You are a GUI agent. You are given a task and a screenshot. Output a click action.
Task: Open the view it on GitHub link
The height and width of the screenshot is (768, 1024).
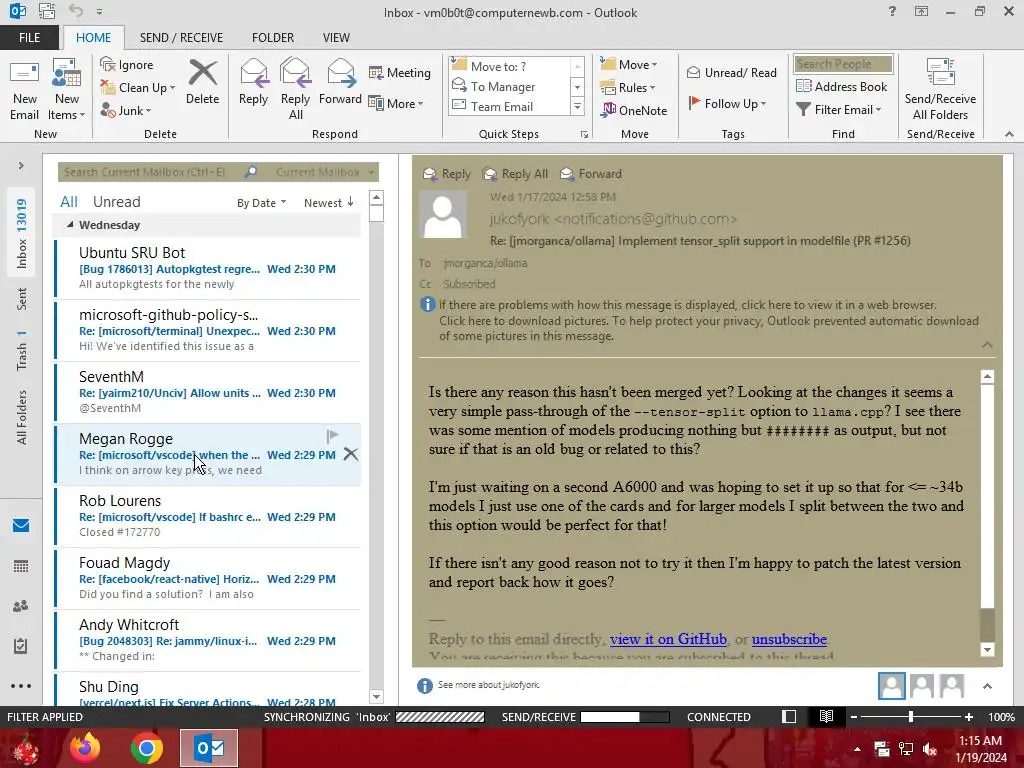pyautogui.click(x=668, y=639)
